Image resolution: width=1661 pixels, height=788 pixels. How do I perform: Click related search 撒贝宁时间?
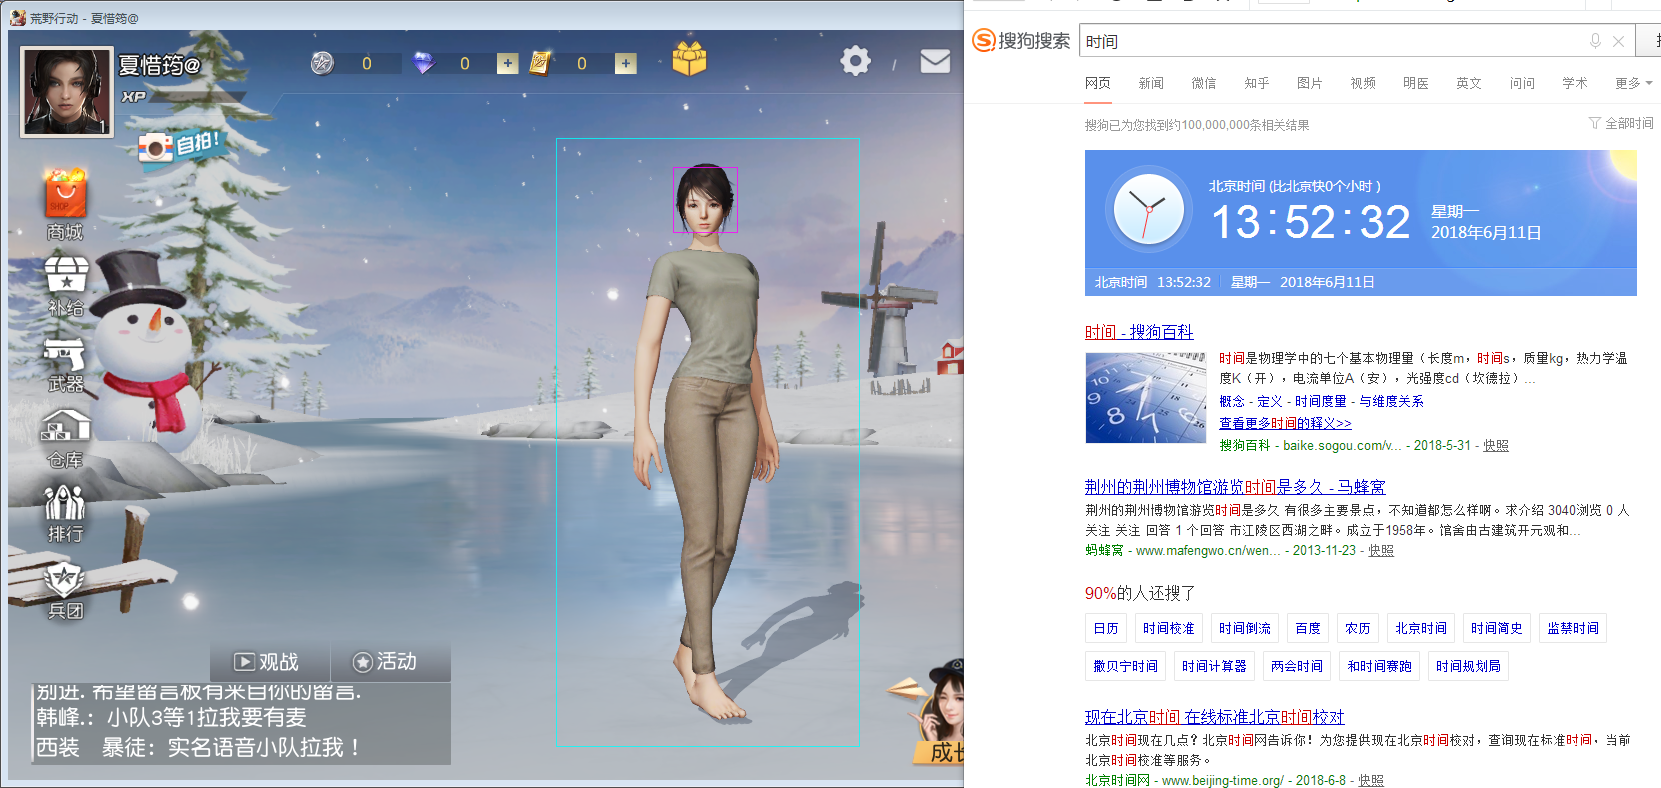1125,666
